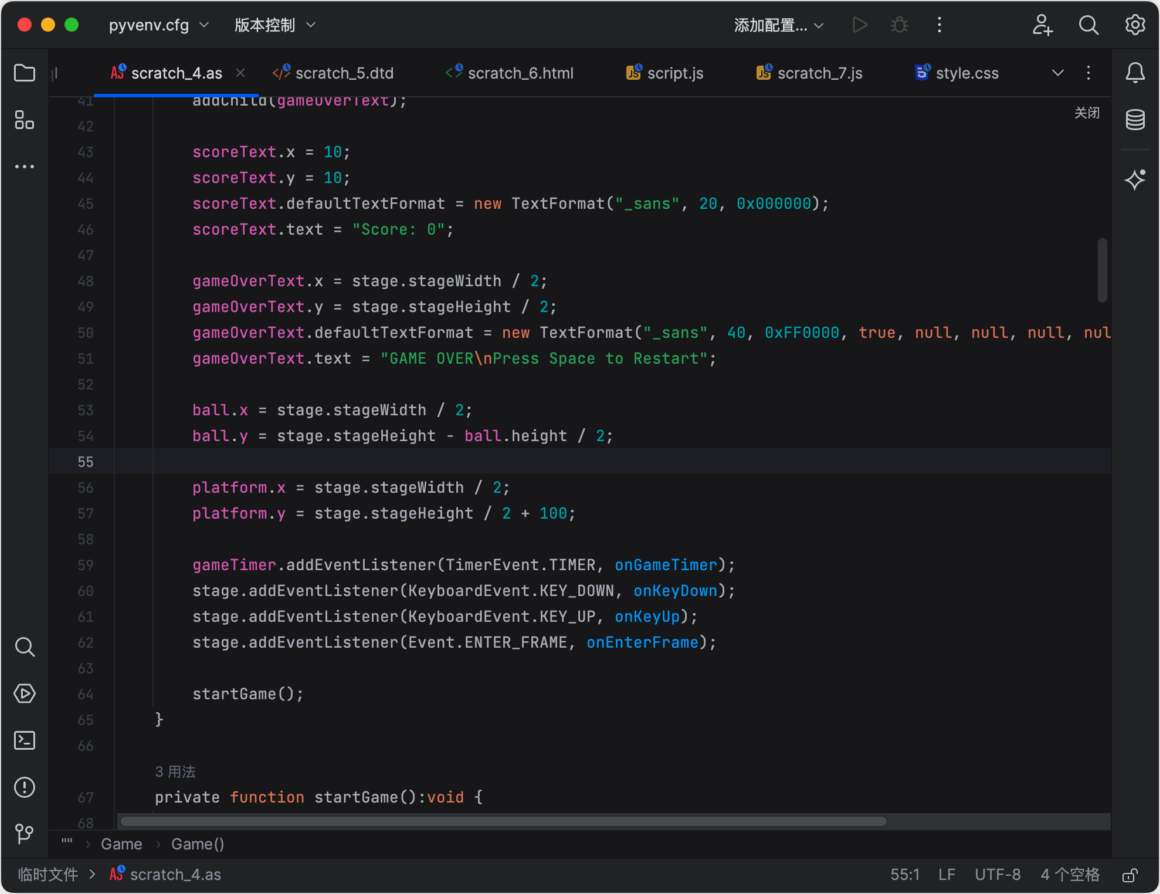This screenshot has height=894, width=1160.
Task: Open the Notifications bell
Action: (1135, 73)
